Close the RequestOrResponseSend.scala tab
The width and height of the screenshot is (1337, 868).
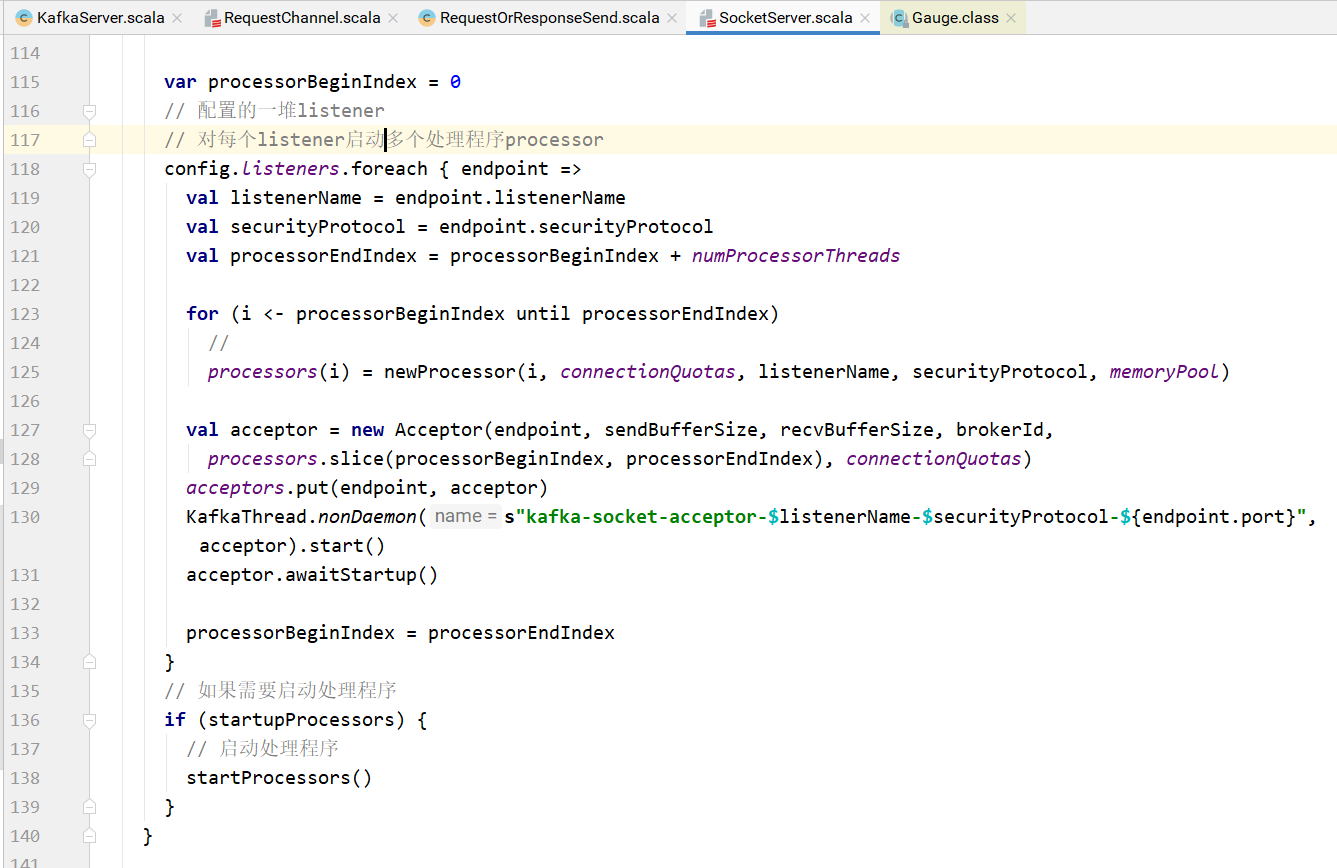pyautogui.click(x=672, y=18)
